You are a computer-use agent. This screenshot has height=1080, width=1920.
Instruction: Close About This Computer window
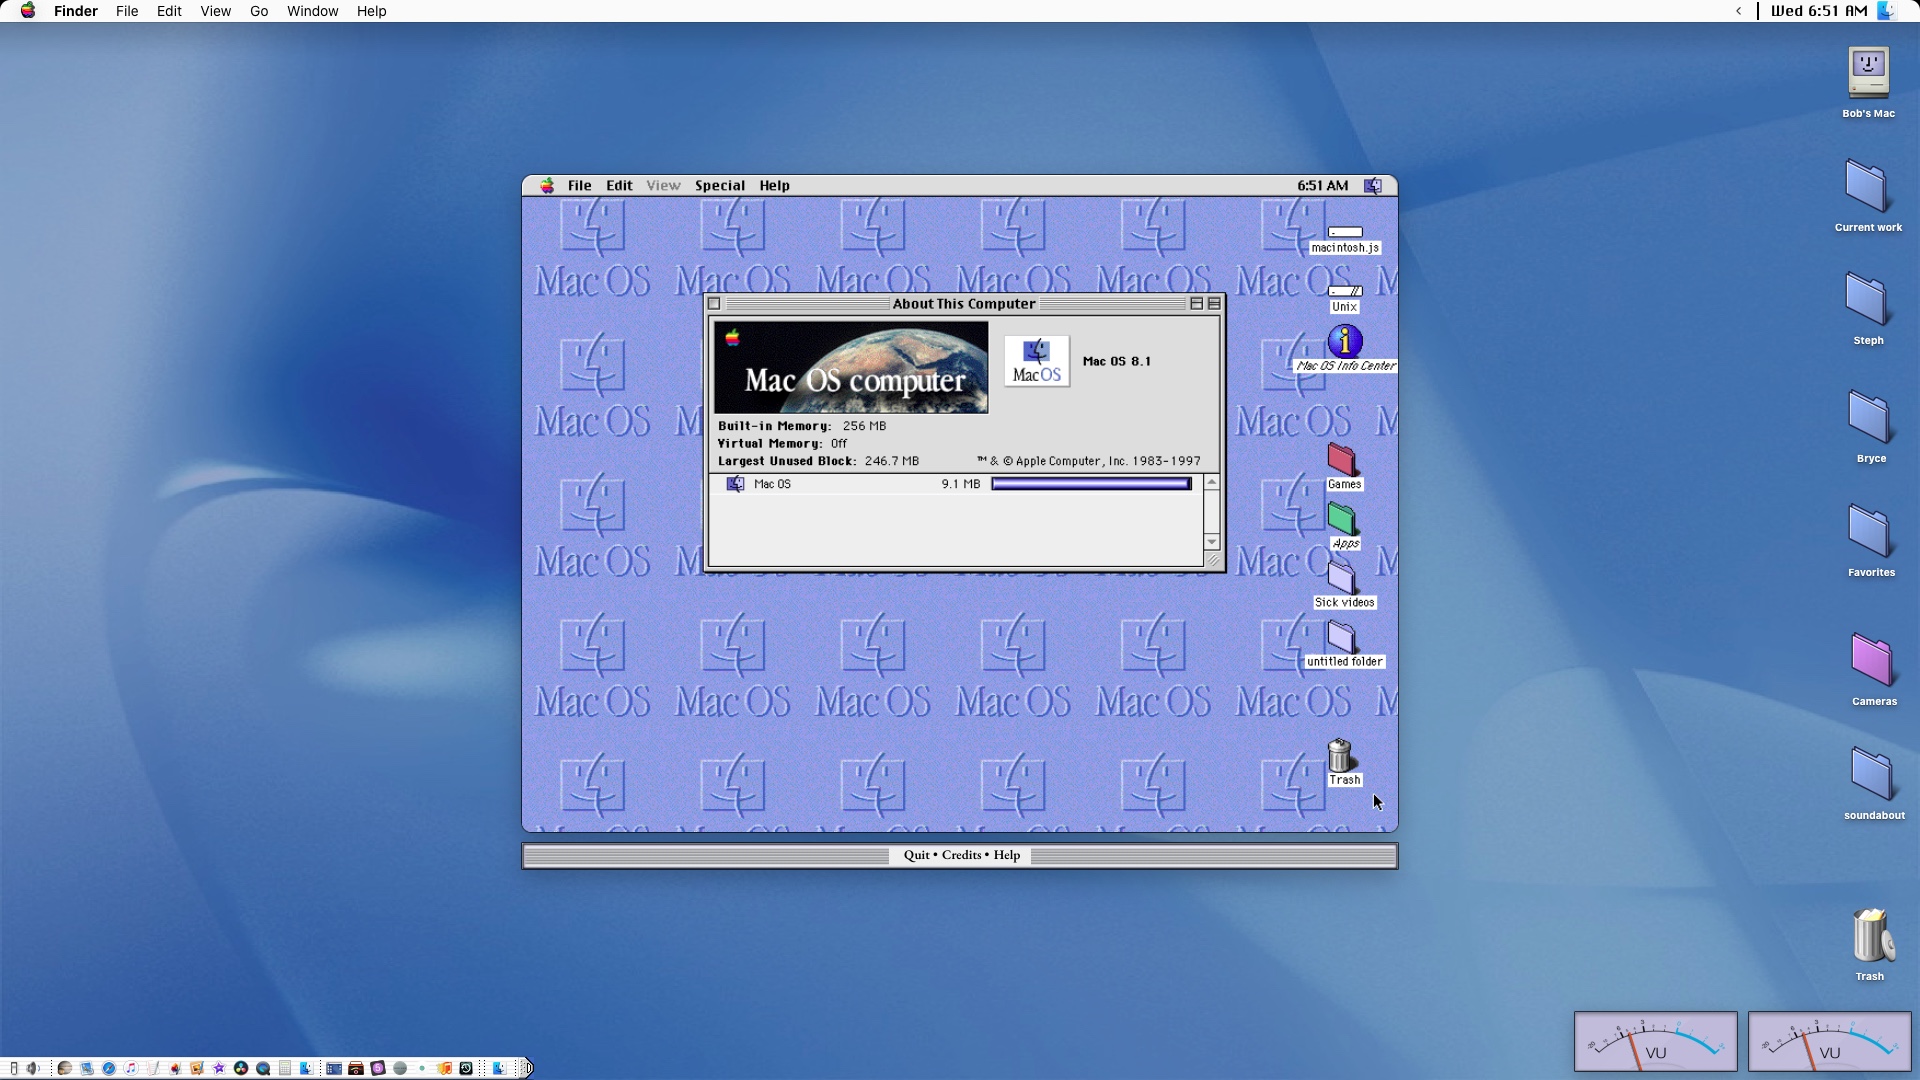coord(714,303)
